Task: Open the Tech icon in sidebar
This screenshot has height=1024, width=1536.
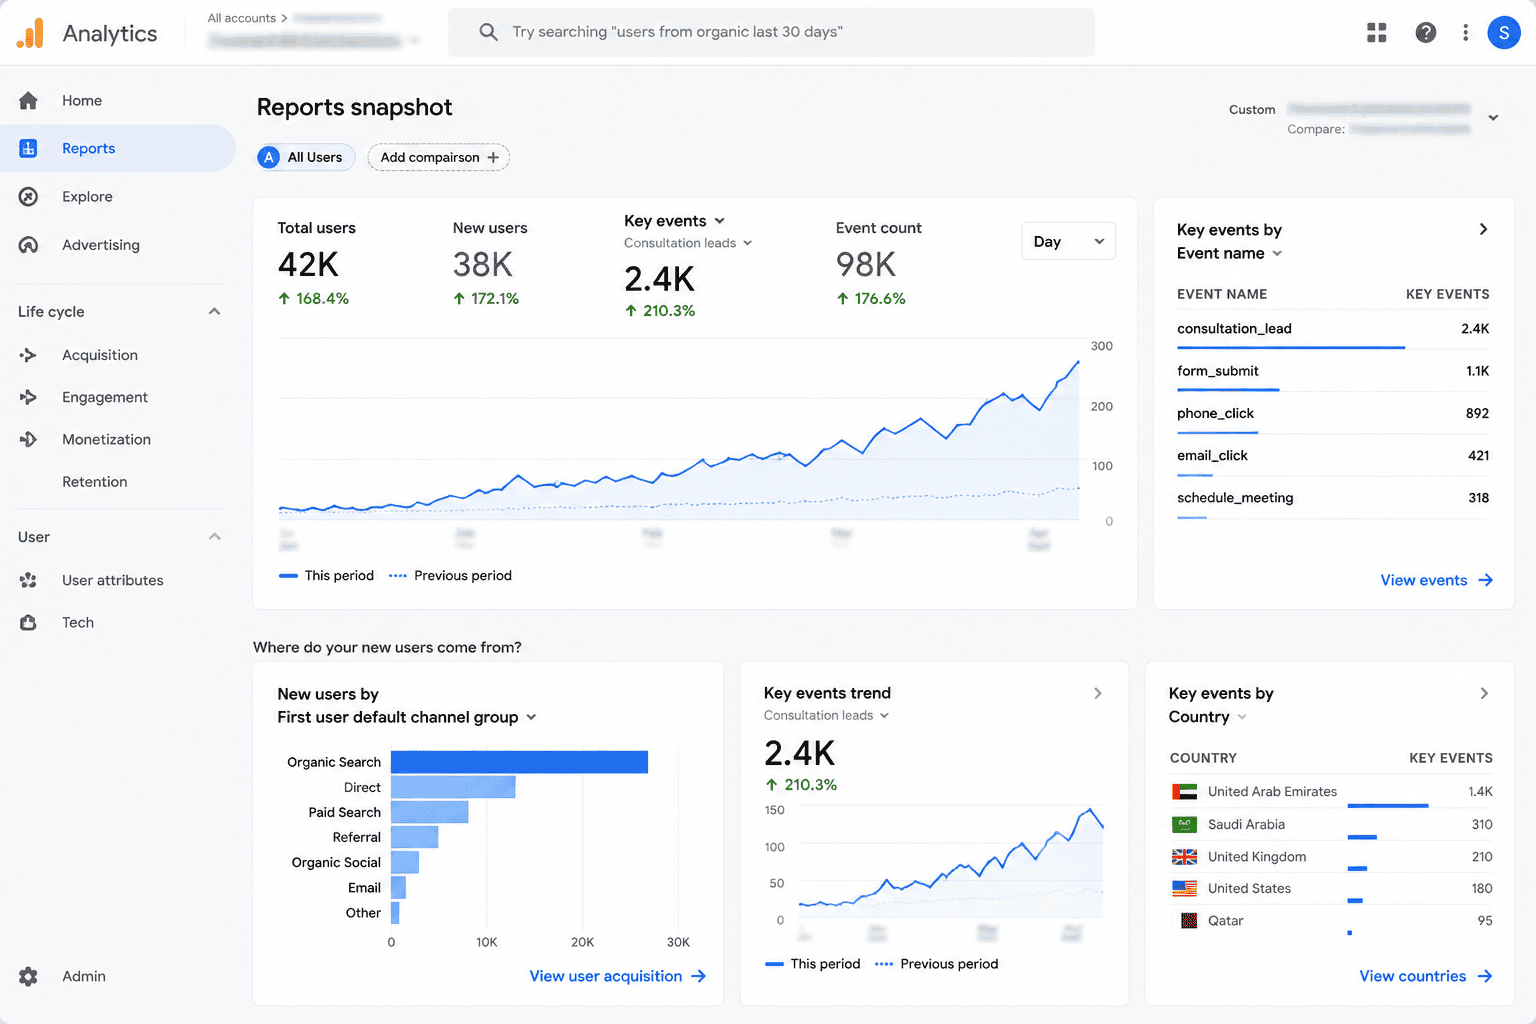Action: (28, 622)
